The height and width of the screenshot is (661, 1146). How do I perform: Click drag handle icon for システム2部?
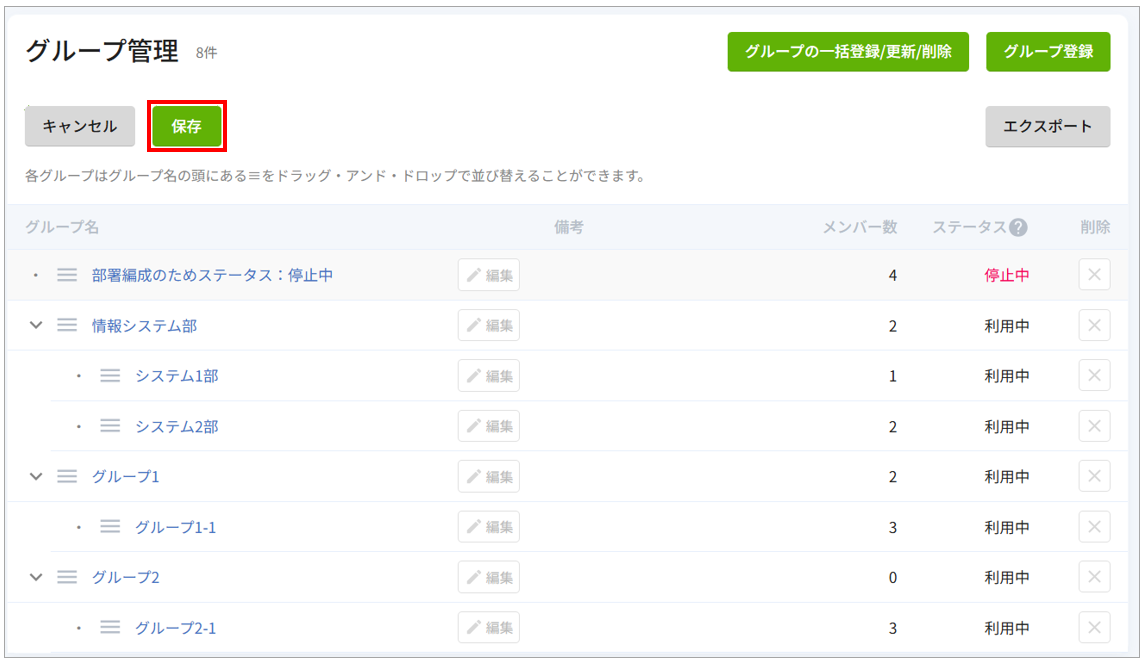[x=110, y=426]
